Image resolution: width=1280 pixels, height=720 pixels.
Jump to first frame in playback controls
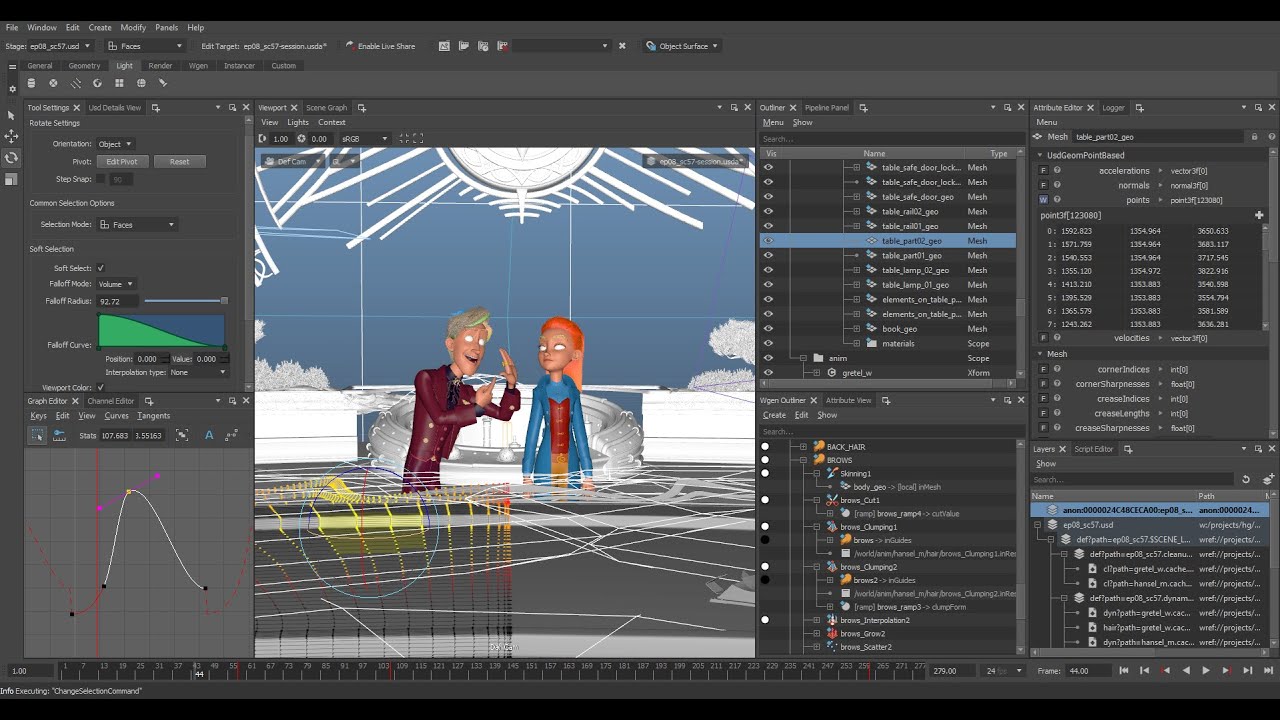click(1124, 671)
